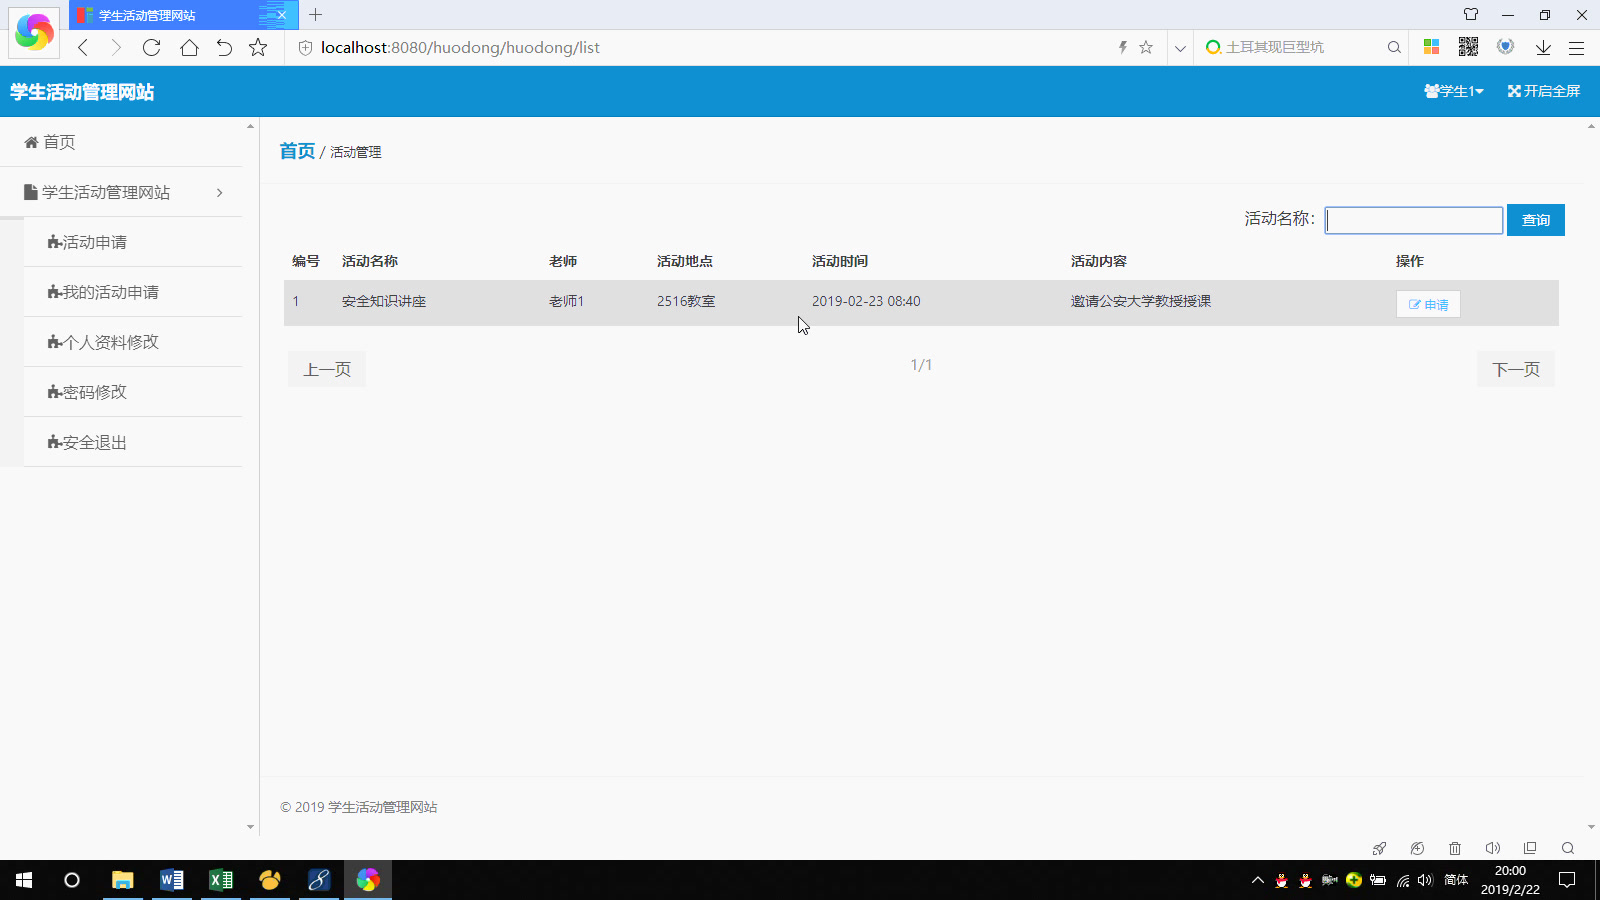Go to browser home page icon

(x=189, y=47)
